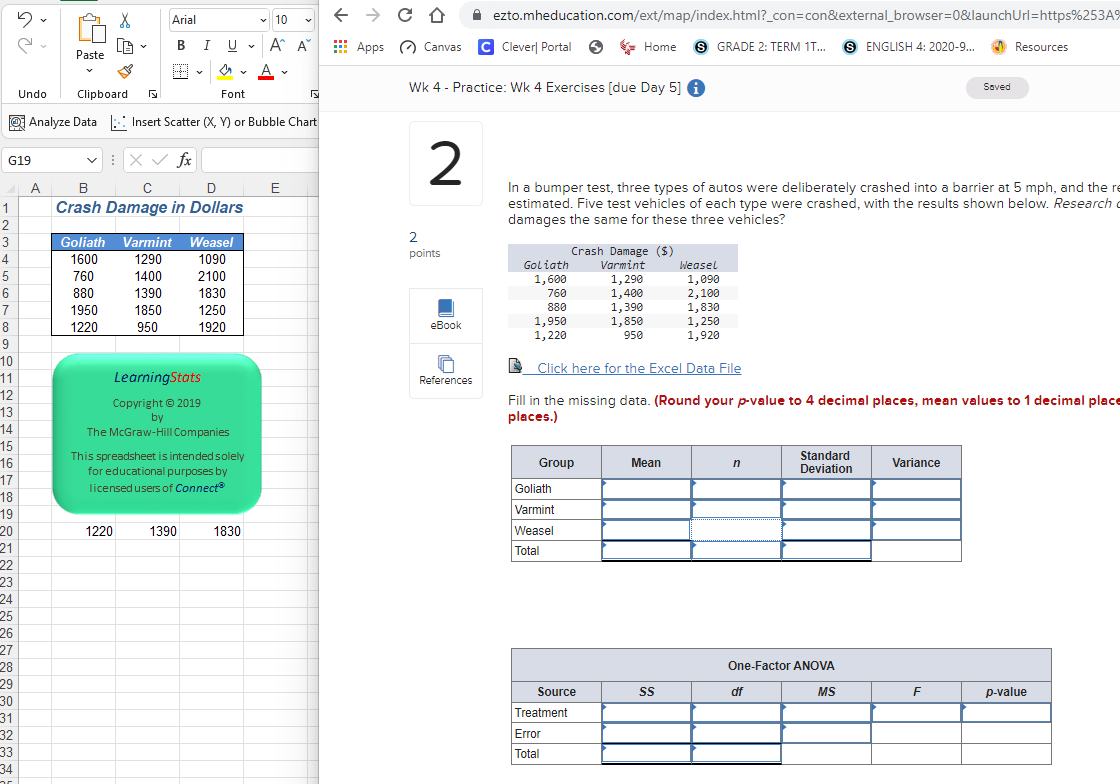Open font color dropdown arrow
1120x784 pixels.
[284, 72]
